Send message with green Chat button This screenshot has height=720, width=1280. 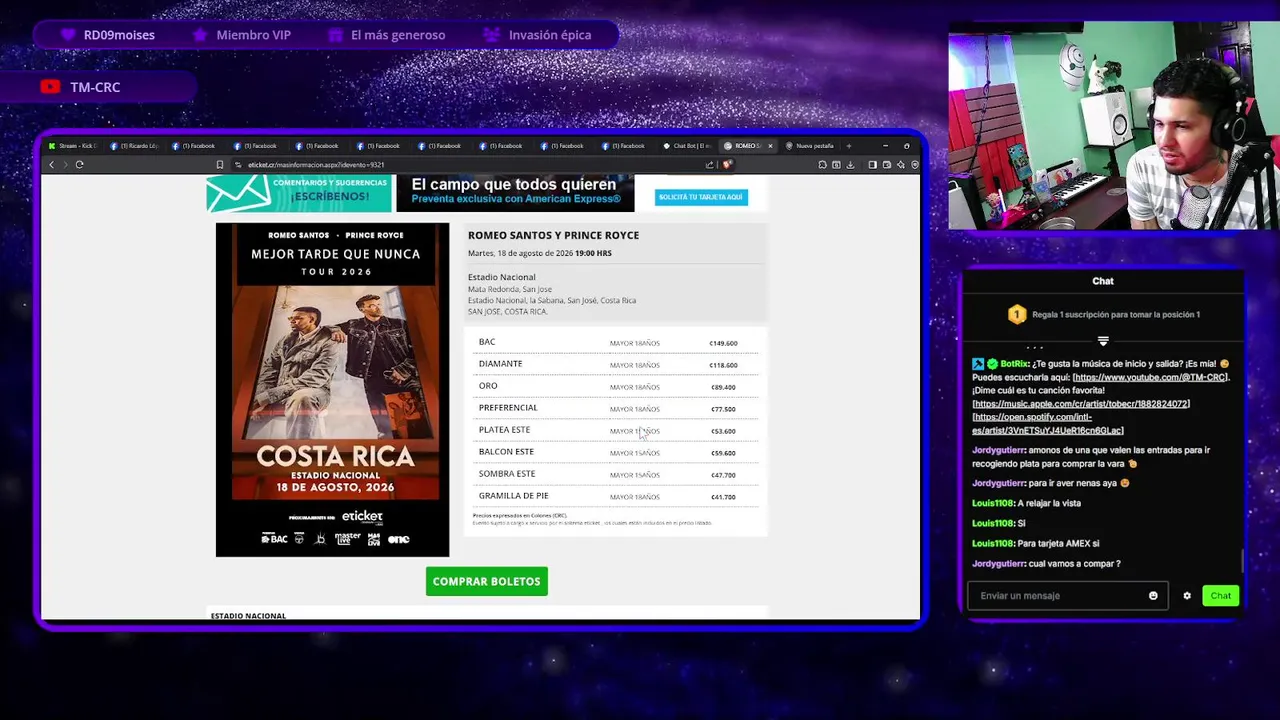(x=1220, y=596)
